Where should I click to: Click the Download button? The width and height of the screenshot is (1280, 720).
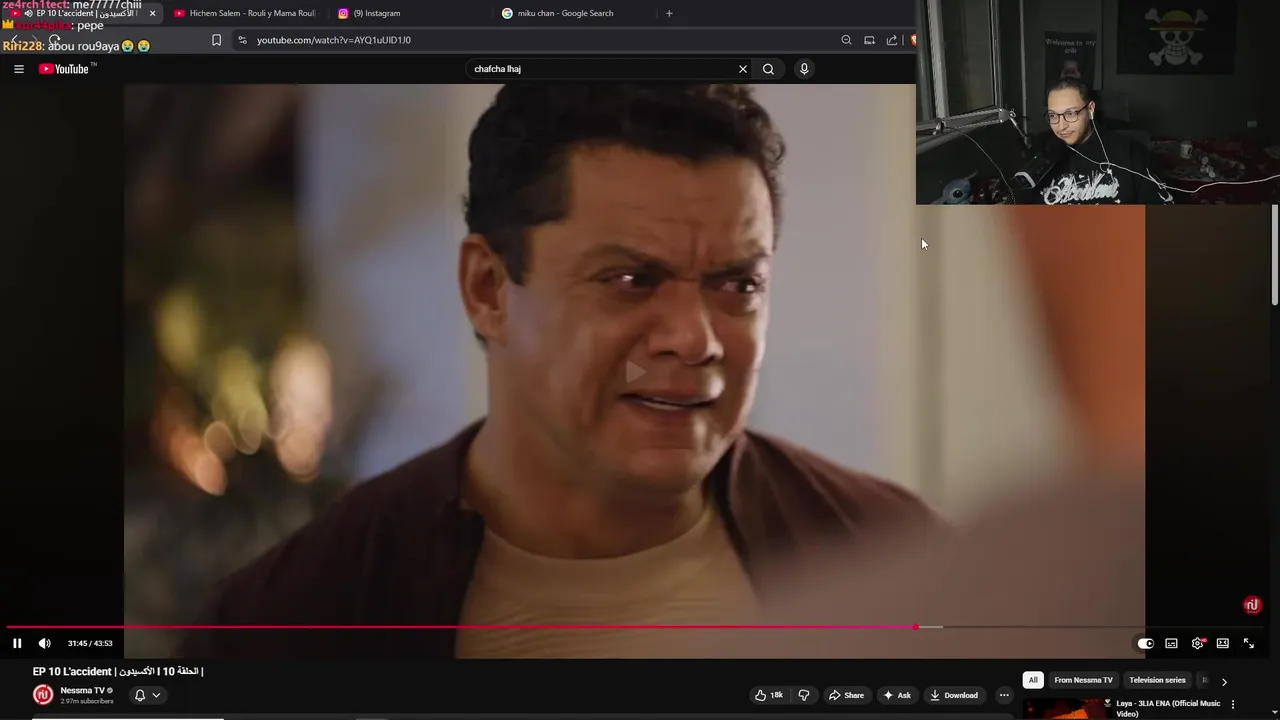point(953,695)
